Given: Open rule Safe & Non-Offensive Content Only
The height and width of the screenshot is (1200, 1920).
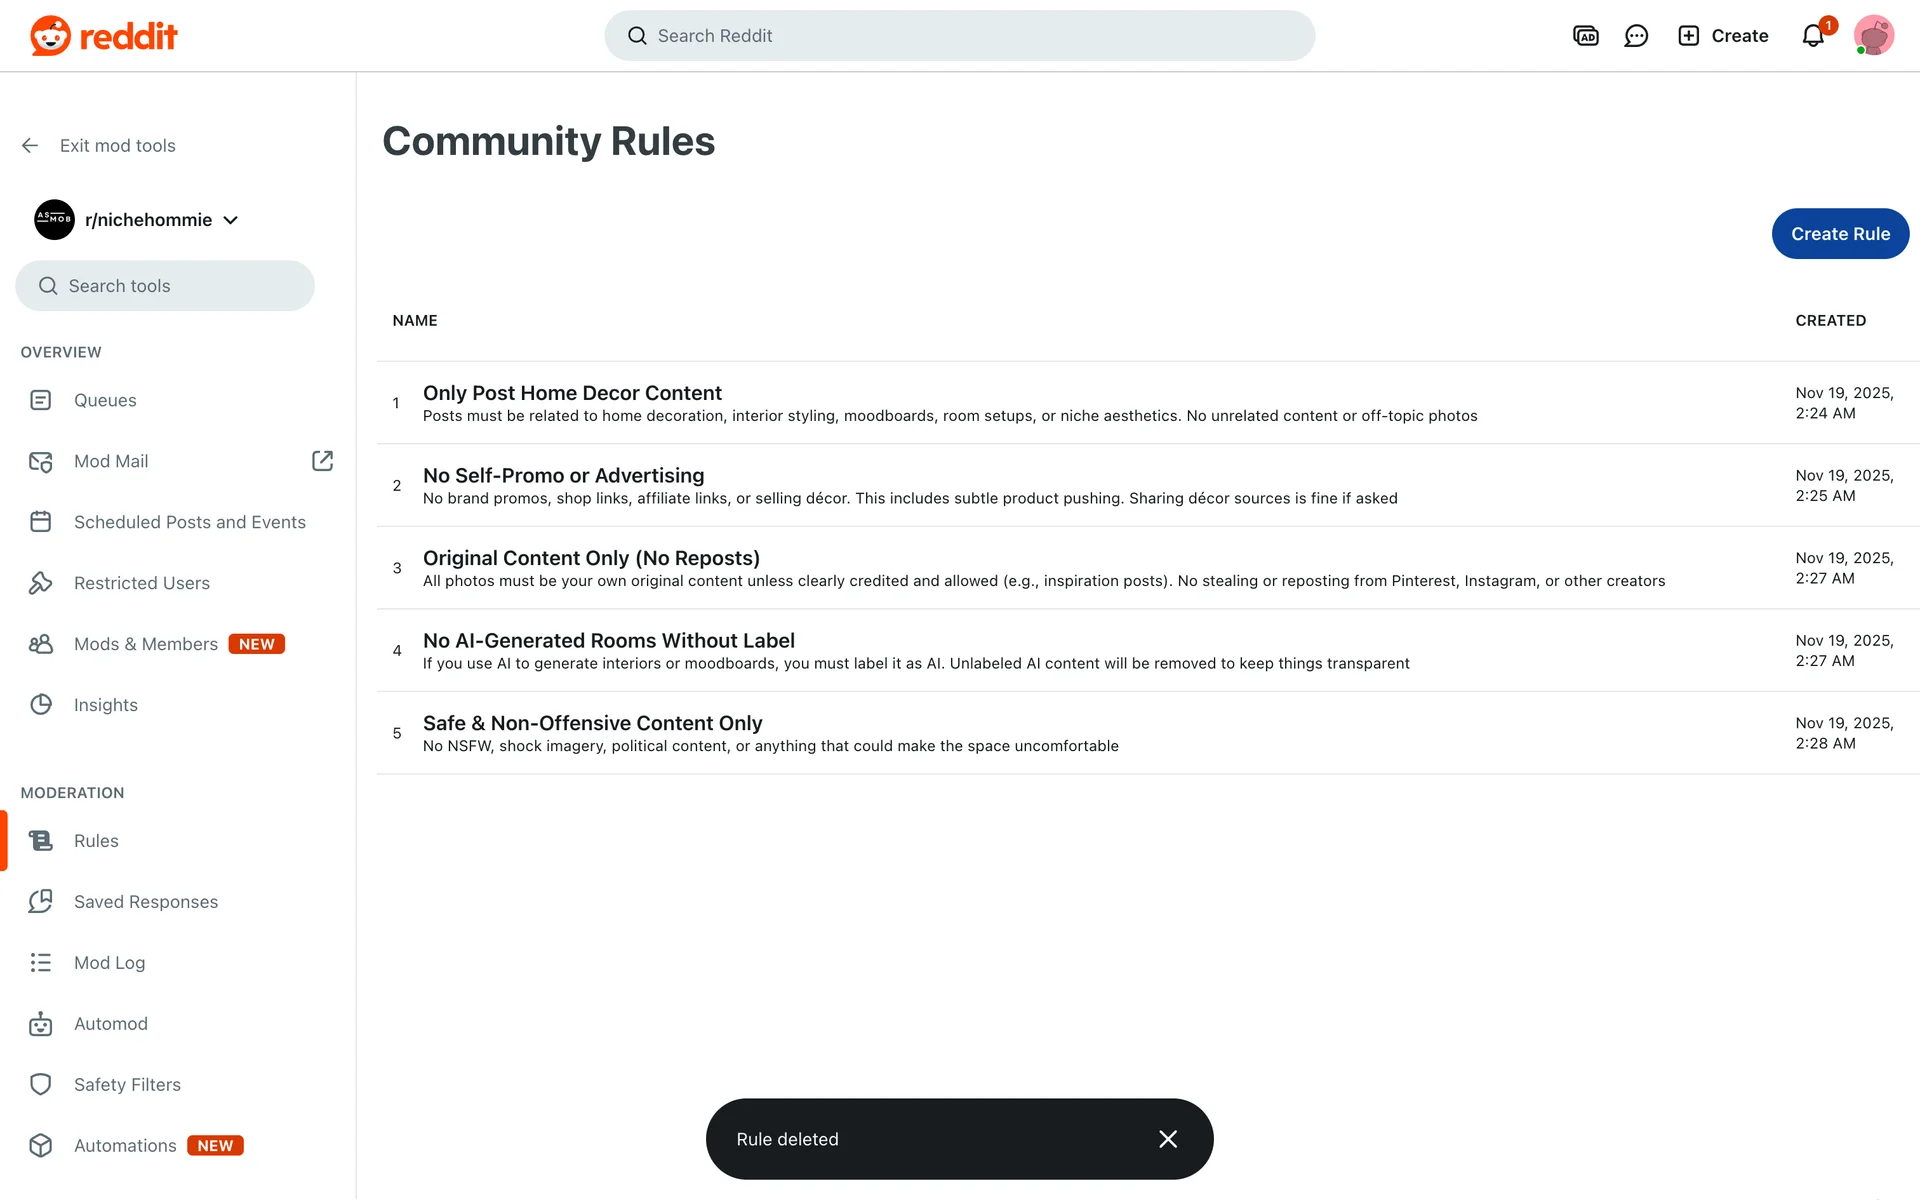Looking at the screenshot, I should point(592,723).
